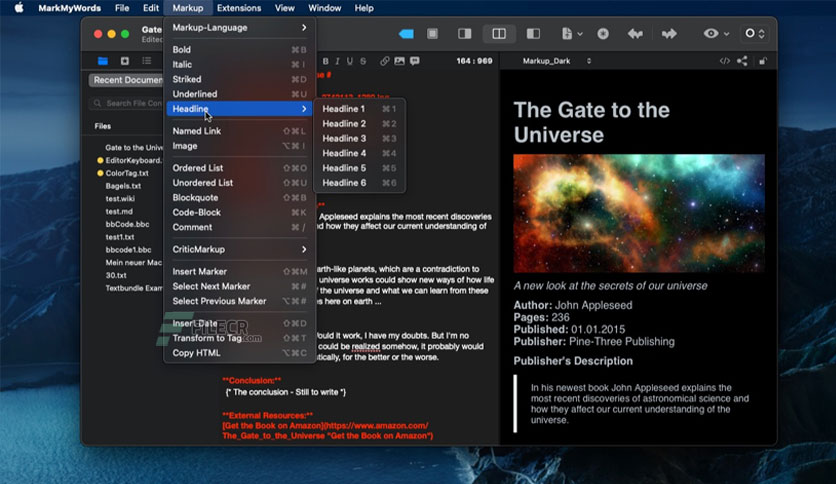Viewport: 836px width, 484px height.
Task: Choose Bold from the Markup menu
Action: pyautogui.click(x=239, y=50)
